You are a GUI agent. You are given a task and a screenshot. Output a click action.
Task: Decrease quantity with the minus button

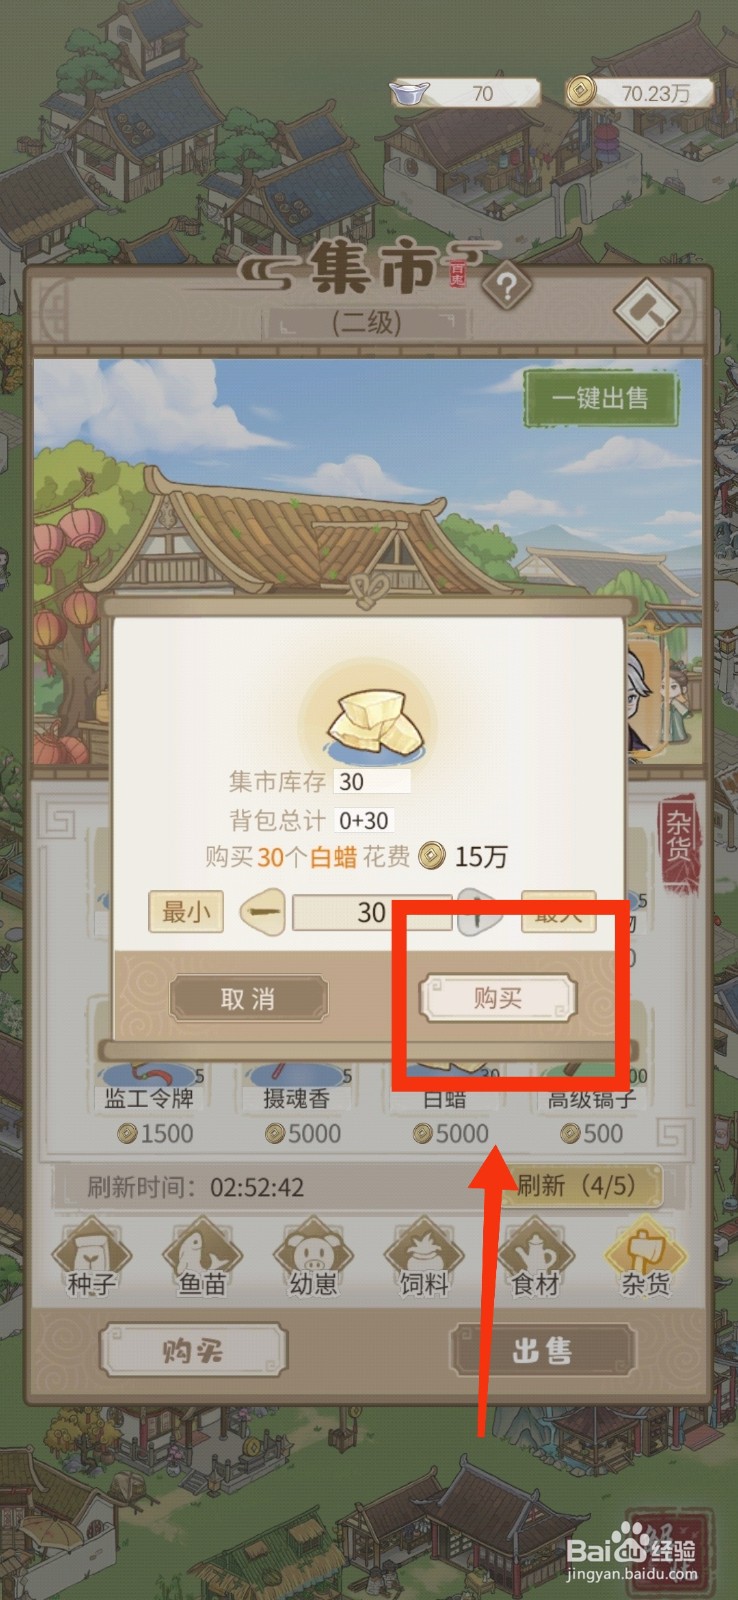coord(262,912)
